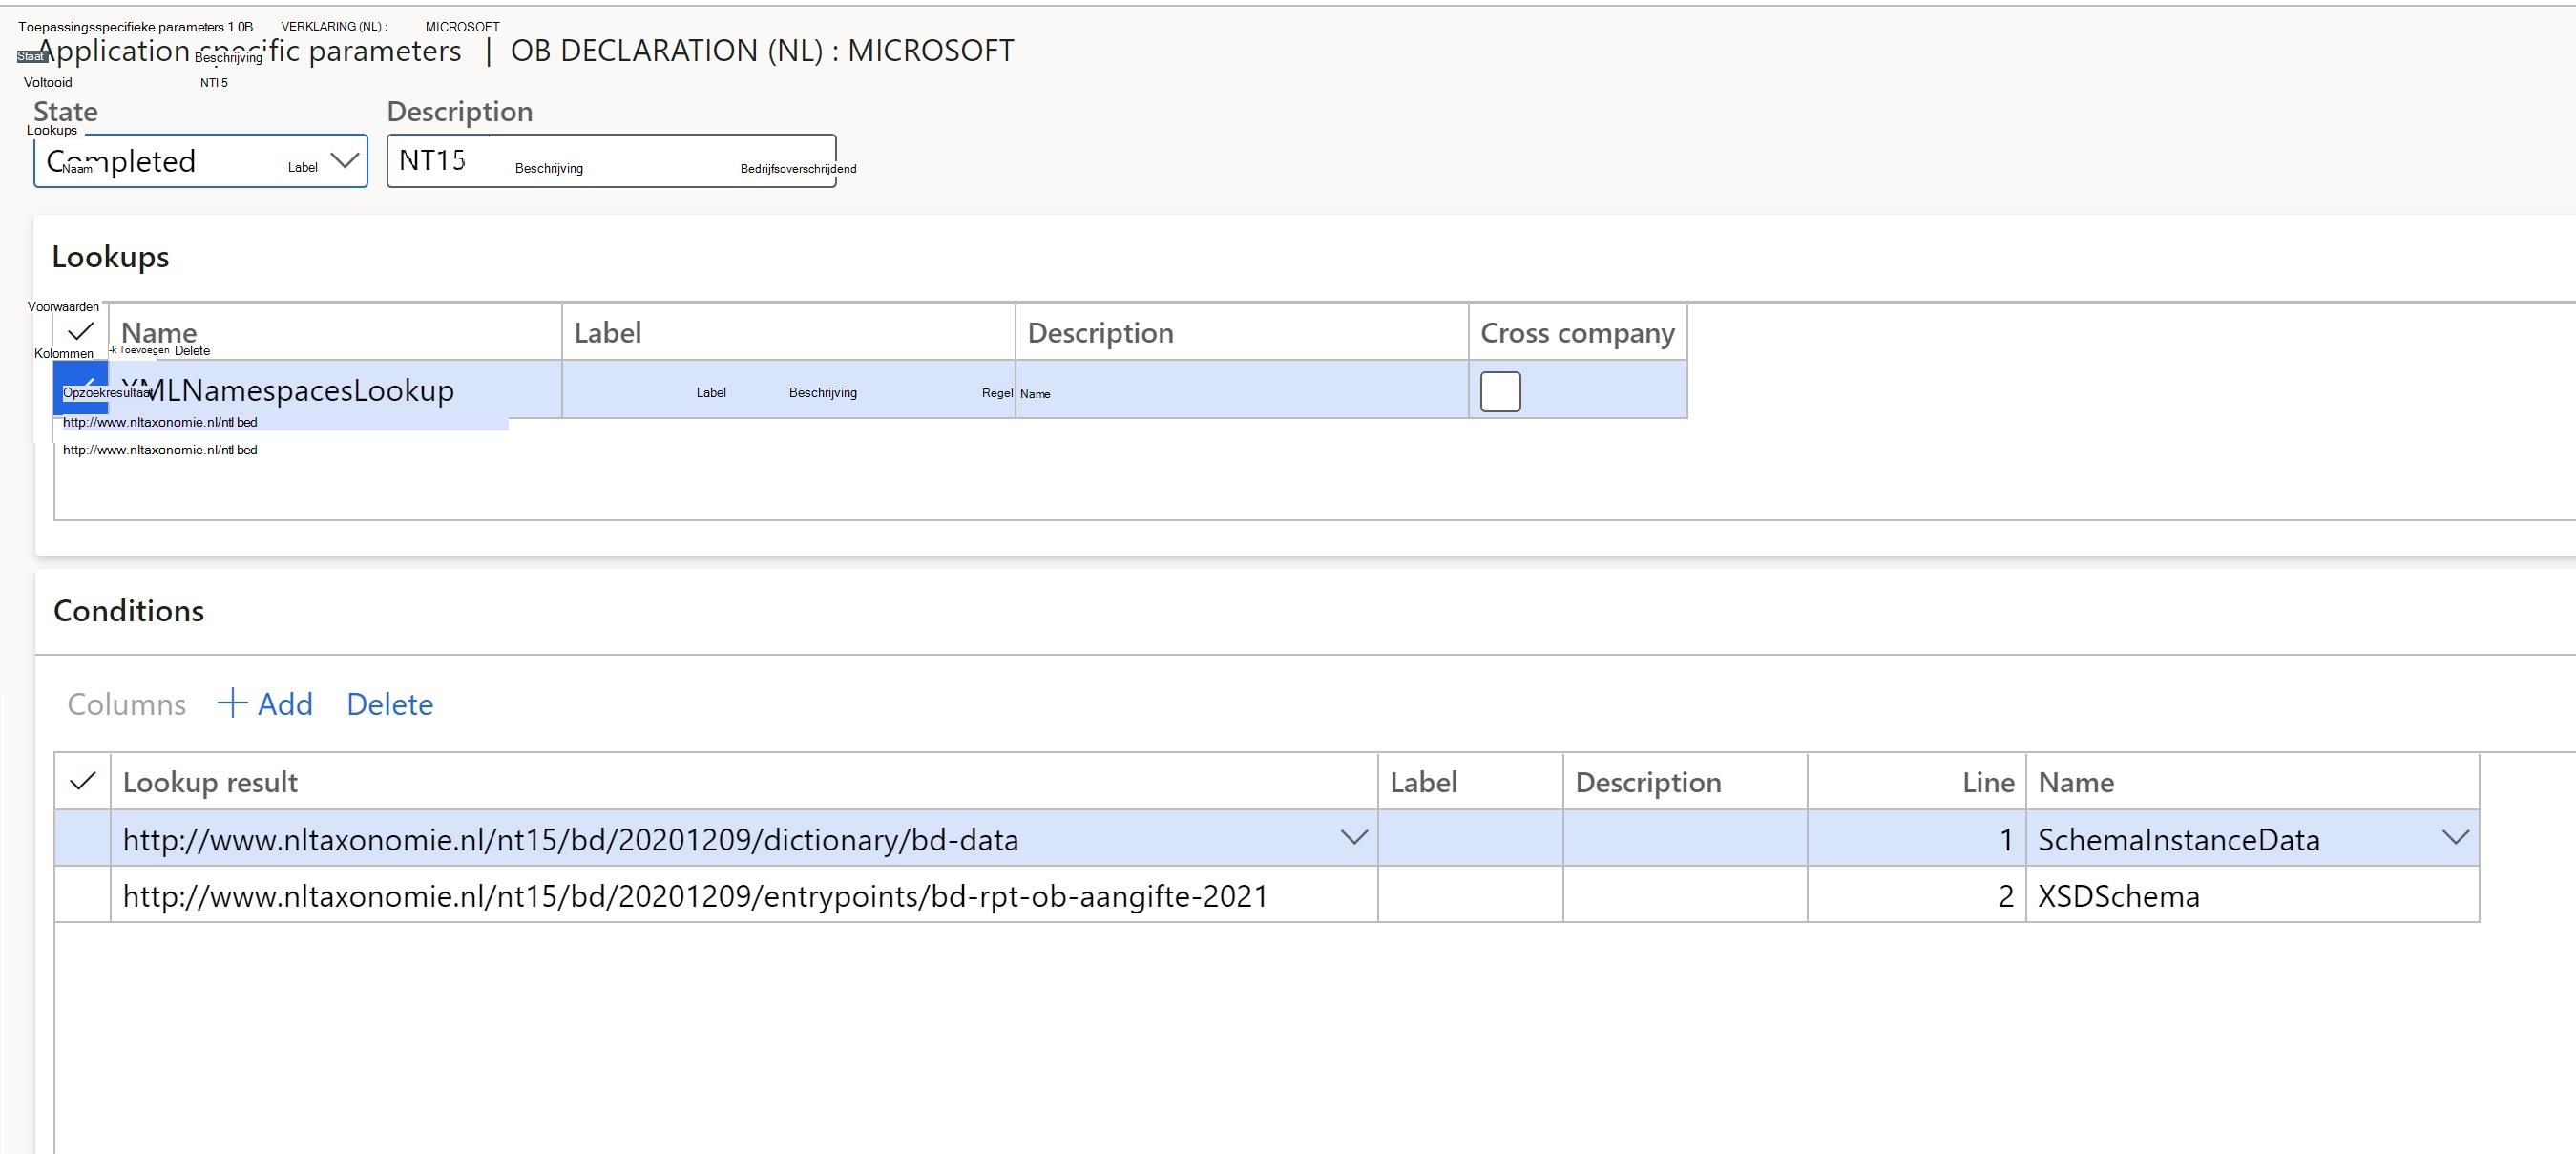Select row marker of the XSDSchema condition

click(83, 895)
